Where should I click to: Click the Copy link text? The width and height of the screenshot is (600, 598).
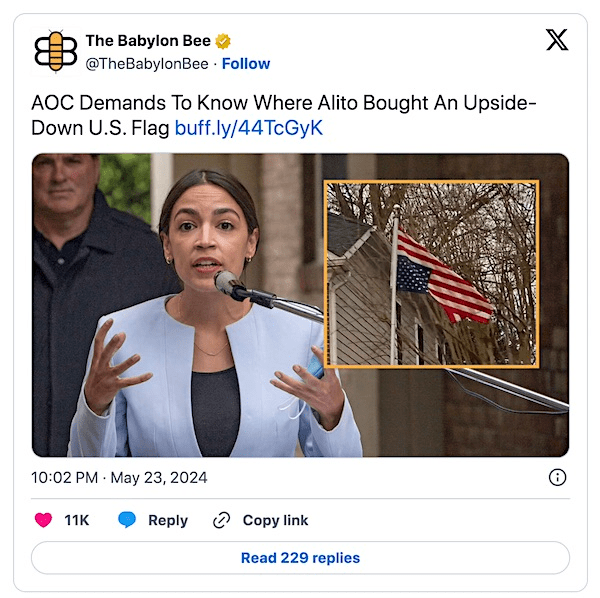pyautogui.click(x=276, y=520)
